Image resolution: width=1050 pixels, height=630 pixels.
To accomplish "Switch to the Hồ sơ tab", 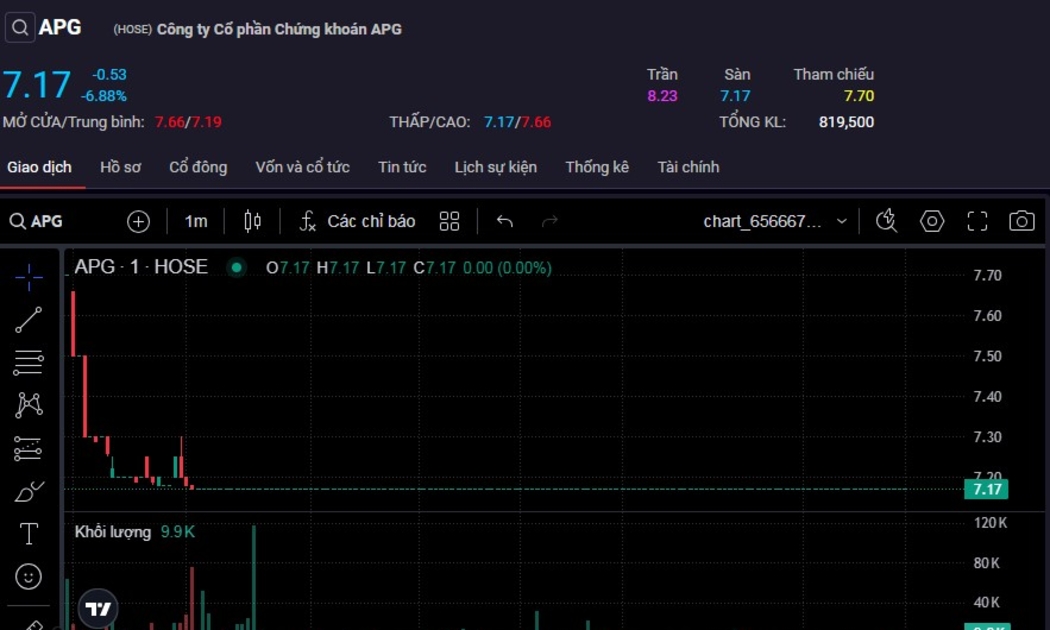I will pyautogui.click(x=120, y=167).
